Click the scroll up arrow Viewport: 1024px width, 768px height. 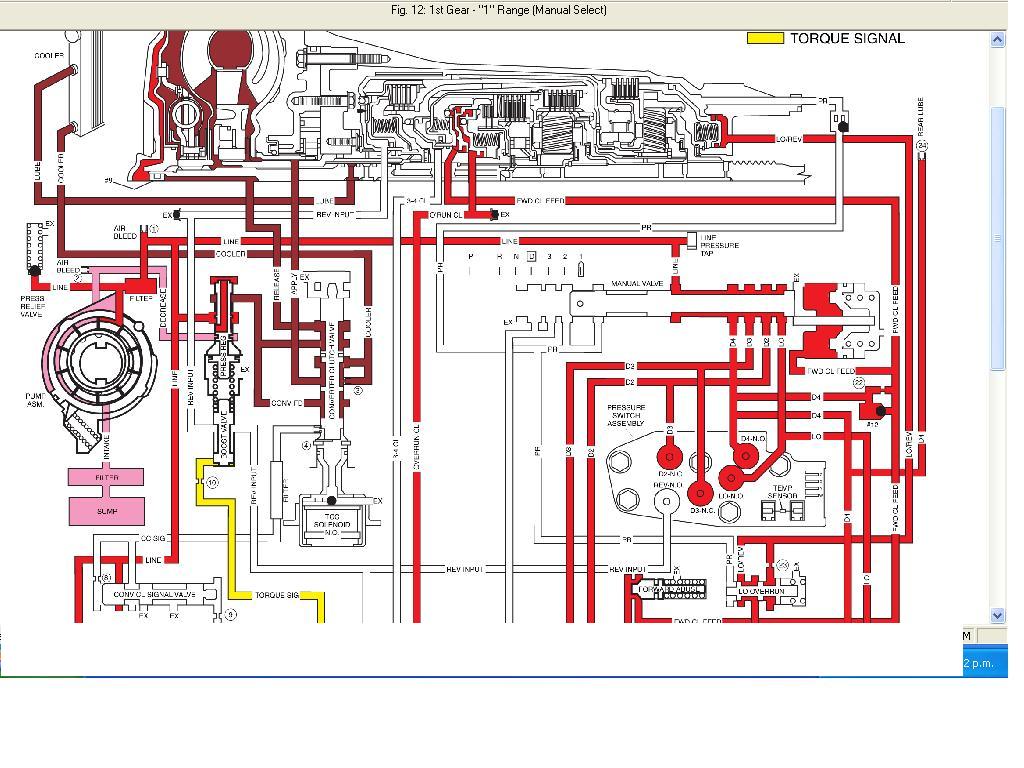[997, 40]
